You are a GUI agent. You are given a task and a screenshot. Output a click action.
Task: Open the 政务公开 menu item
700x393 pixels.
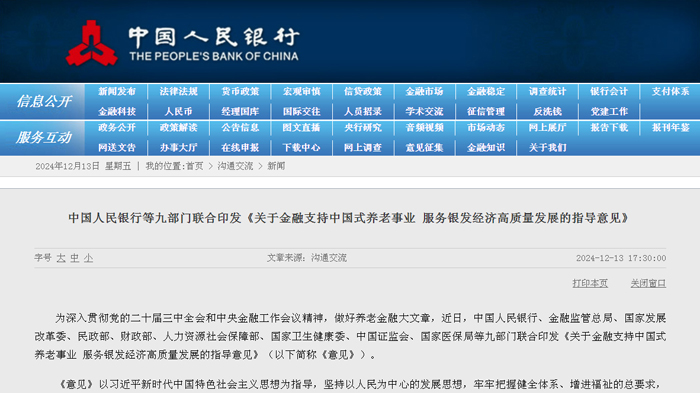tap(117, 128)
